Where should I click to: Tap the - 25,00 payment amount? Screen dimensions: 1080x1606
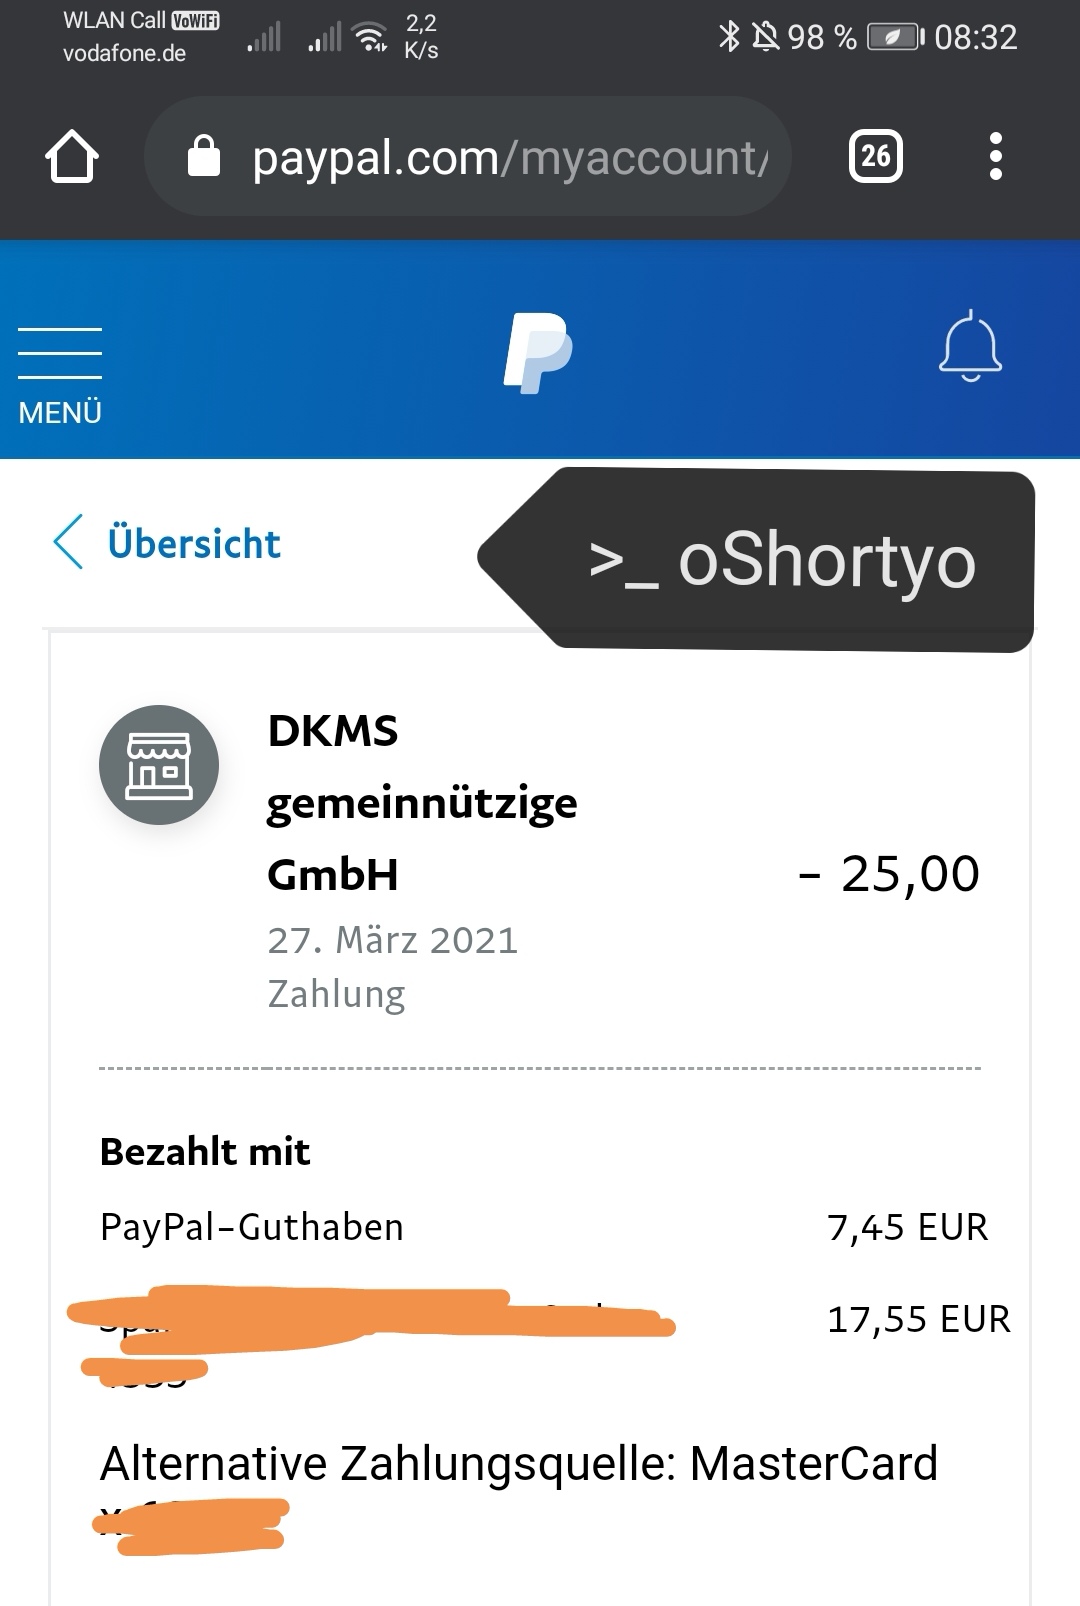point(889,874)
